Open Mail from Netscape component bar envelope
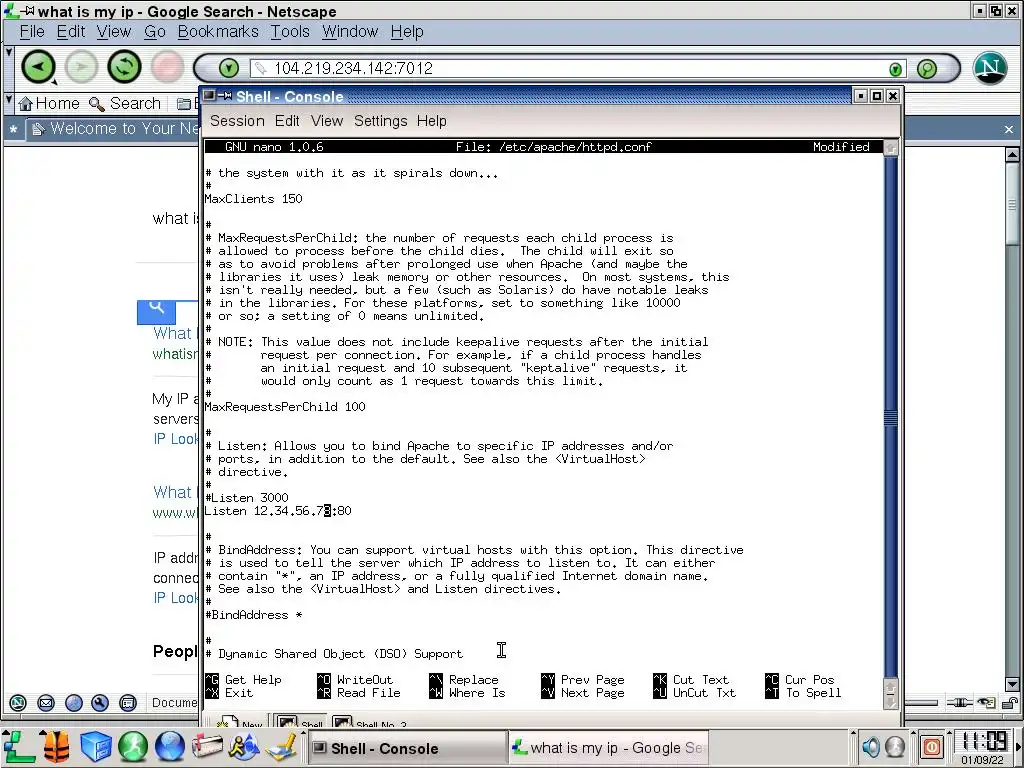The height and width of the screenshot is (768, 1024). [46, 703]
